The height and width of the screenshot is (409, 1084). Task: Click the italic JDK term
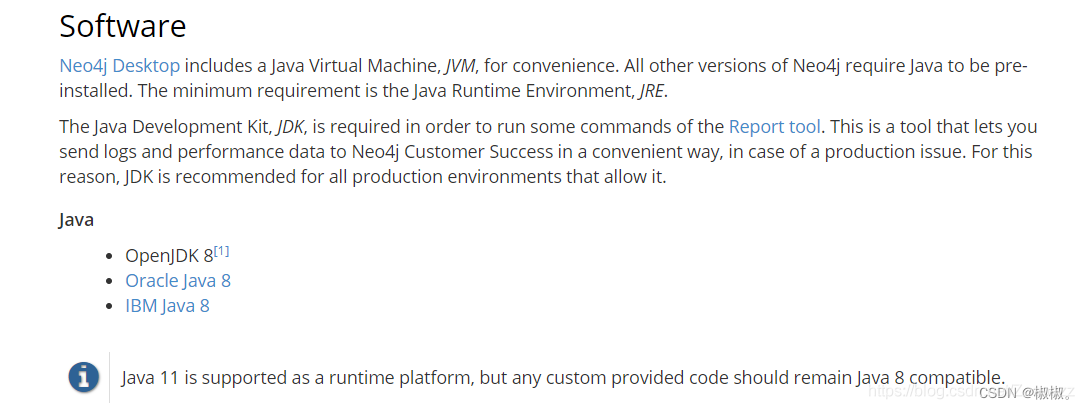point(290,127)
